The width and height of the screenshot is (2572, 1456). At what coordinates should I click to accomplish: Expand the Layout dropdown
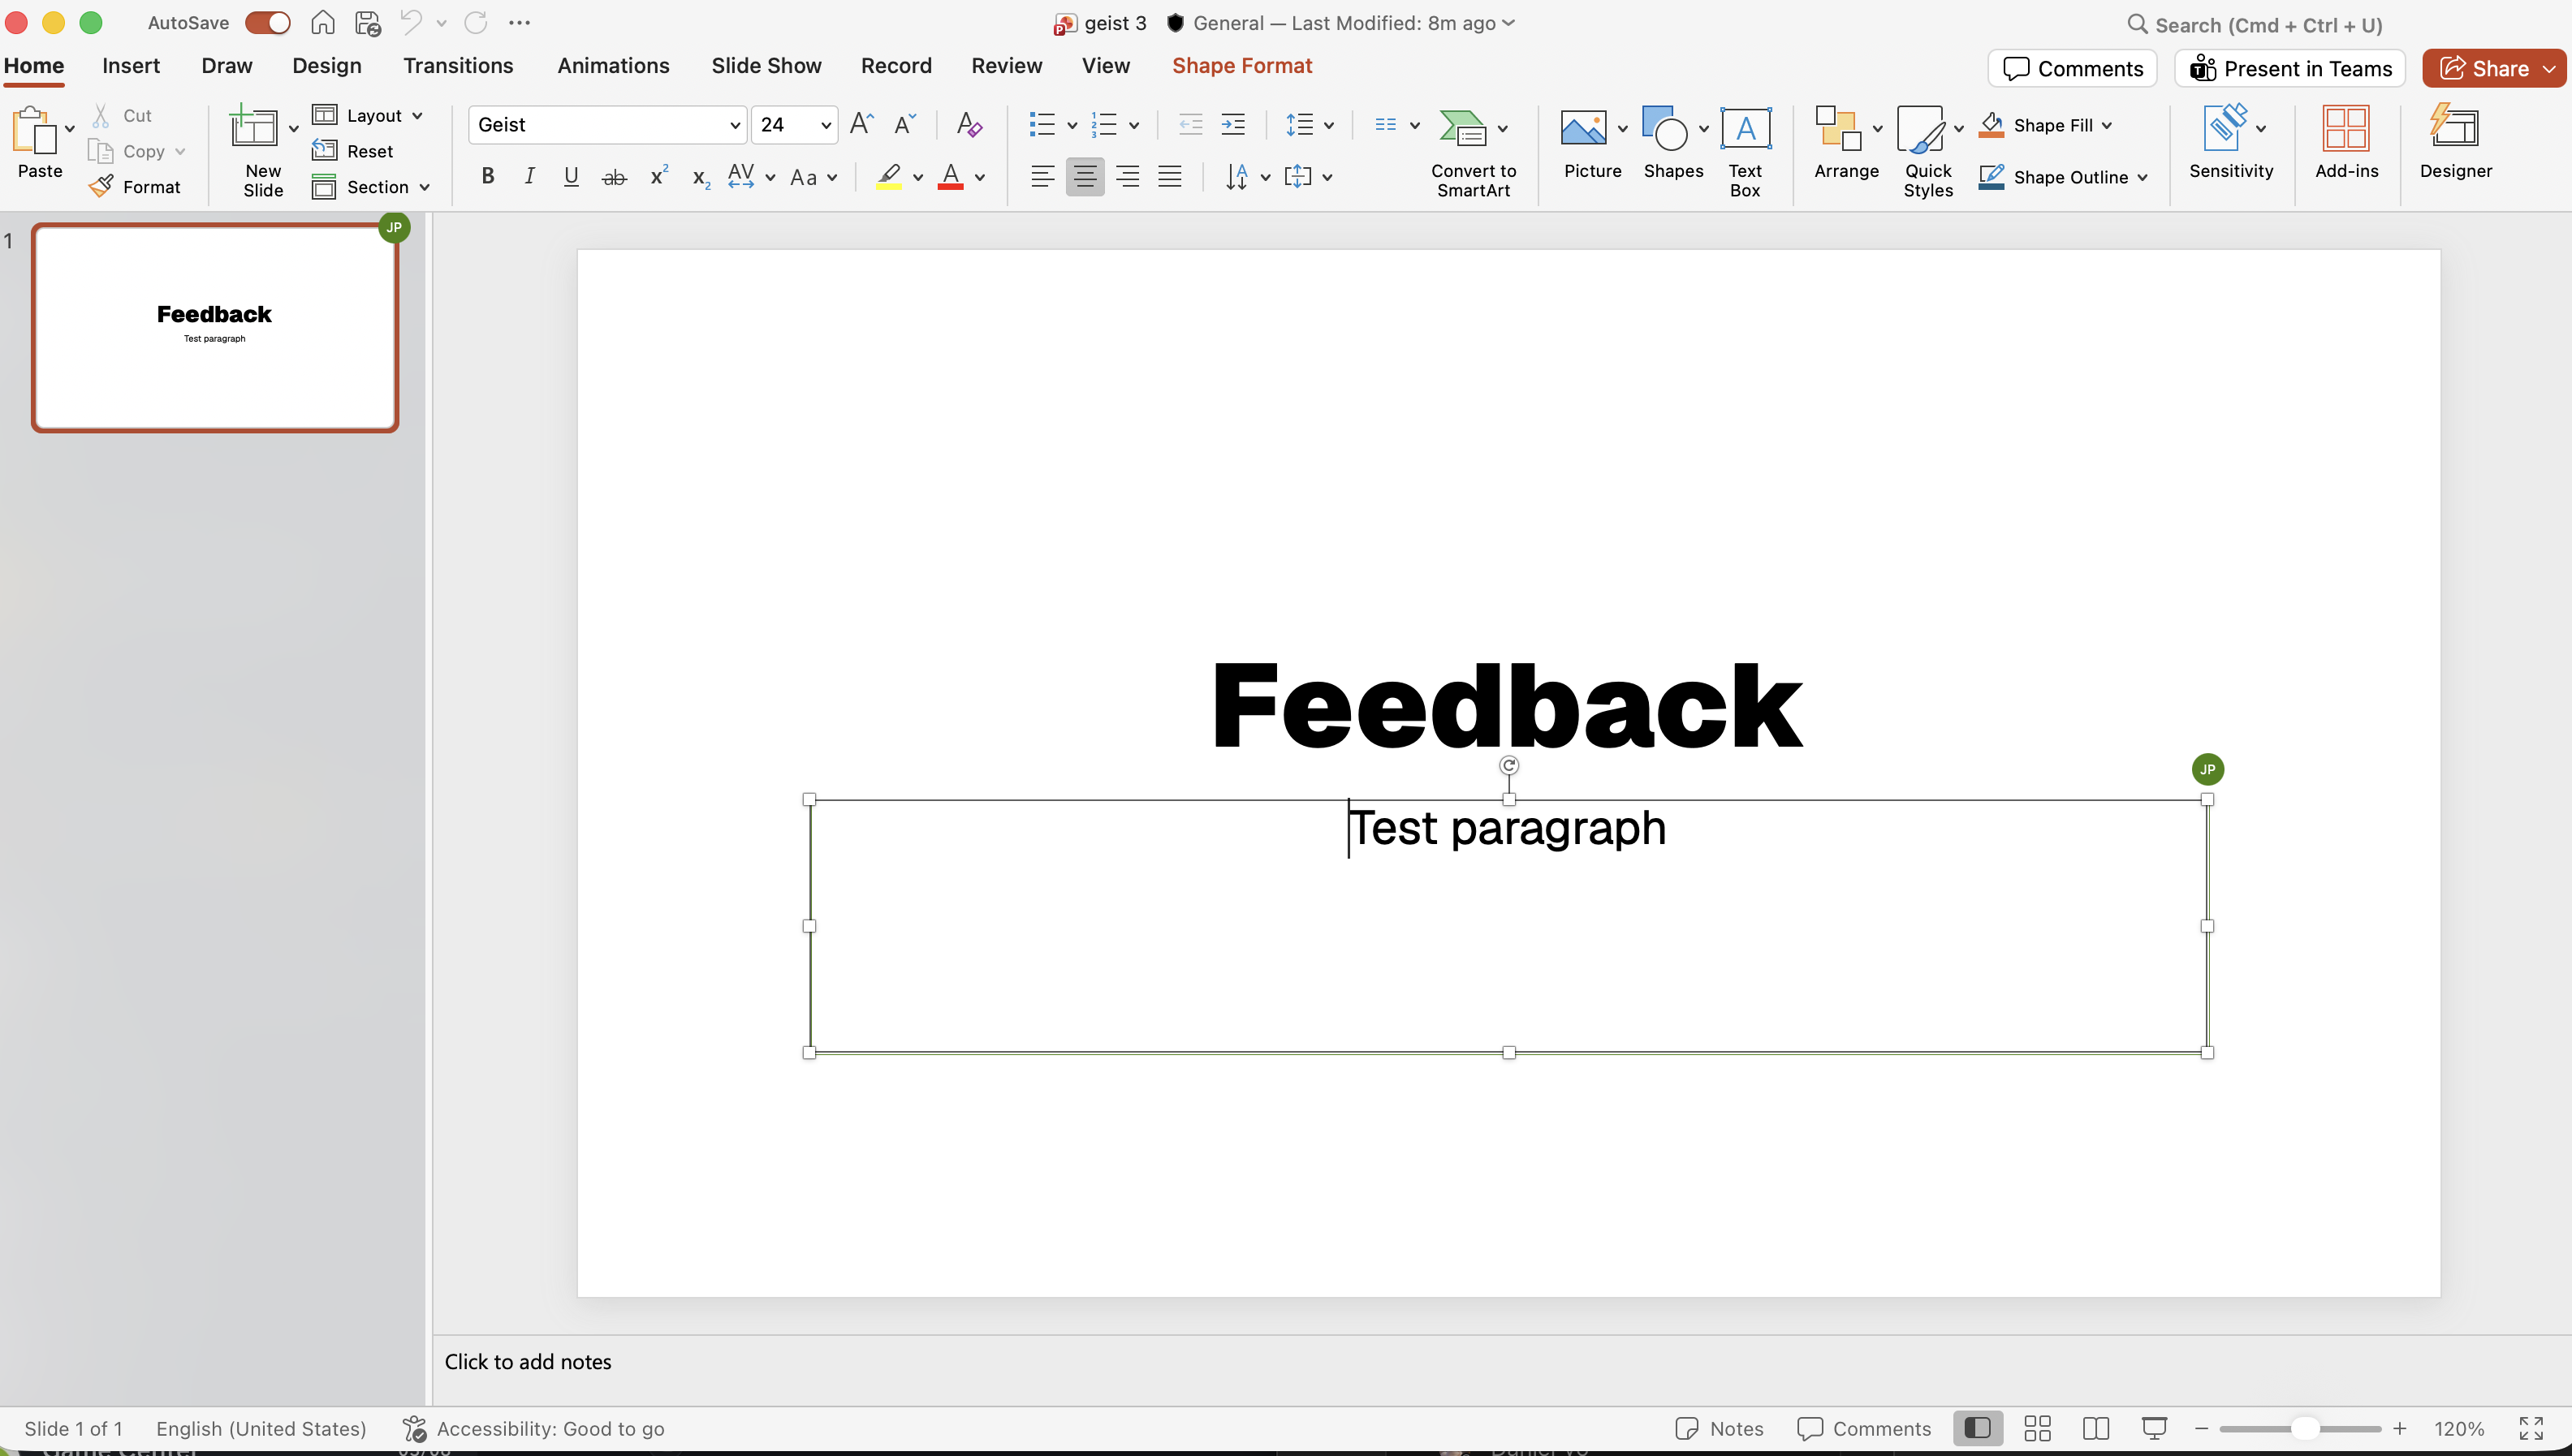(417, 116)
